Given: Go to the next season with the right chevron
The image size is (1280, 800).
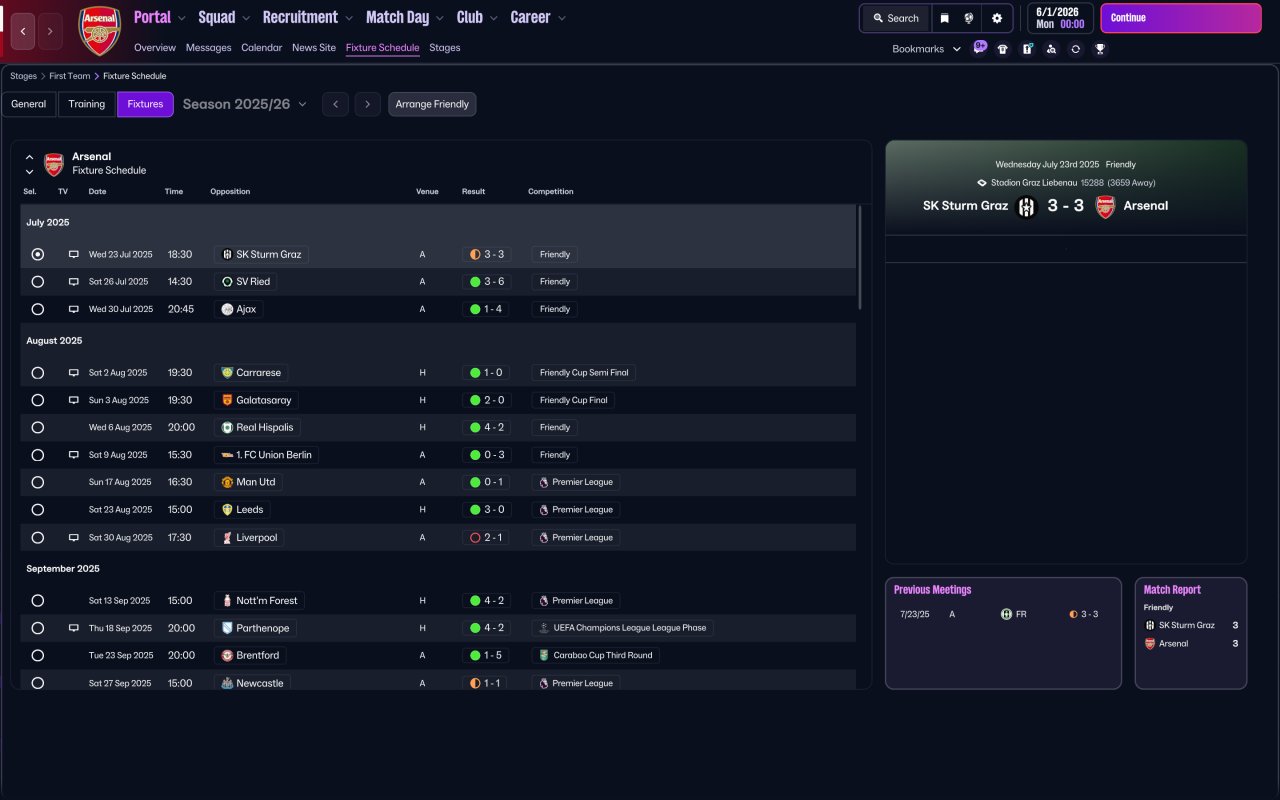Looking at the screenshot, I should (368, 104).
